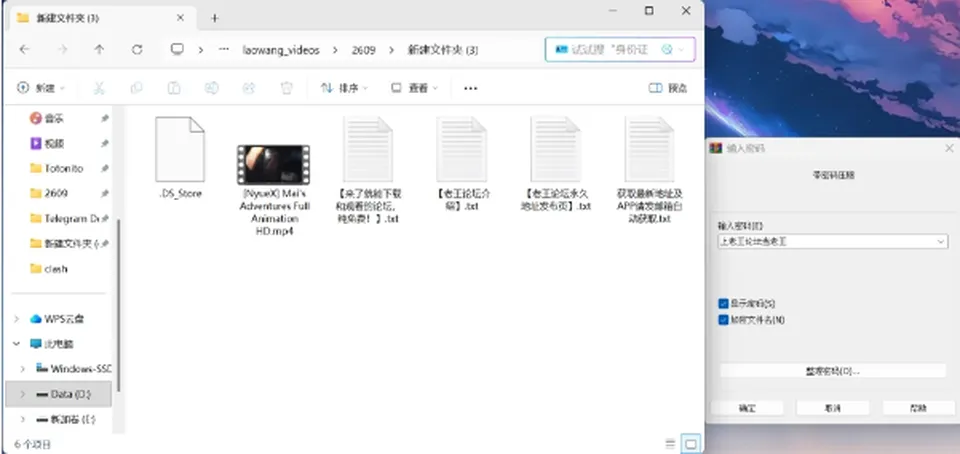Close the 新建文件夹 (3) Explorer tab

180,18
